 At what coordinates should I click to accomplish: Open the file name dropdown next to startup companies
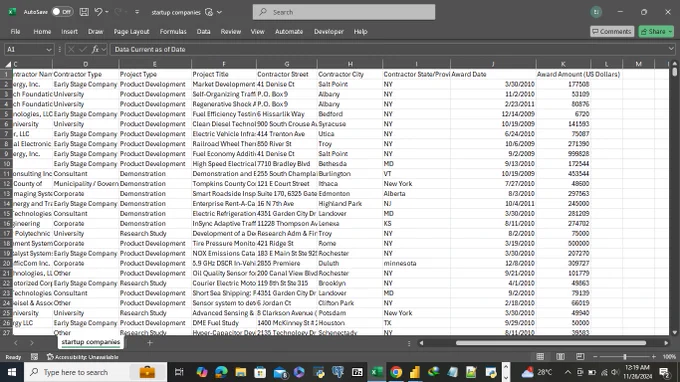coord(219,12)
